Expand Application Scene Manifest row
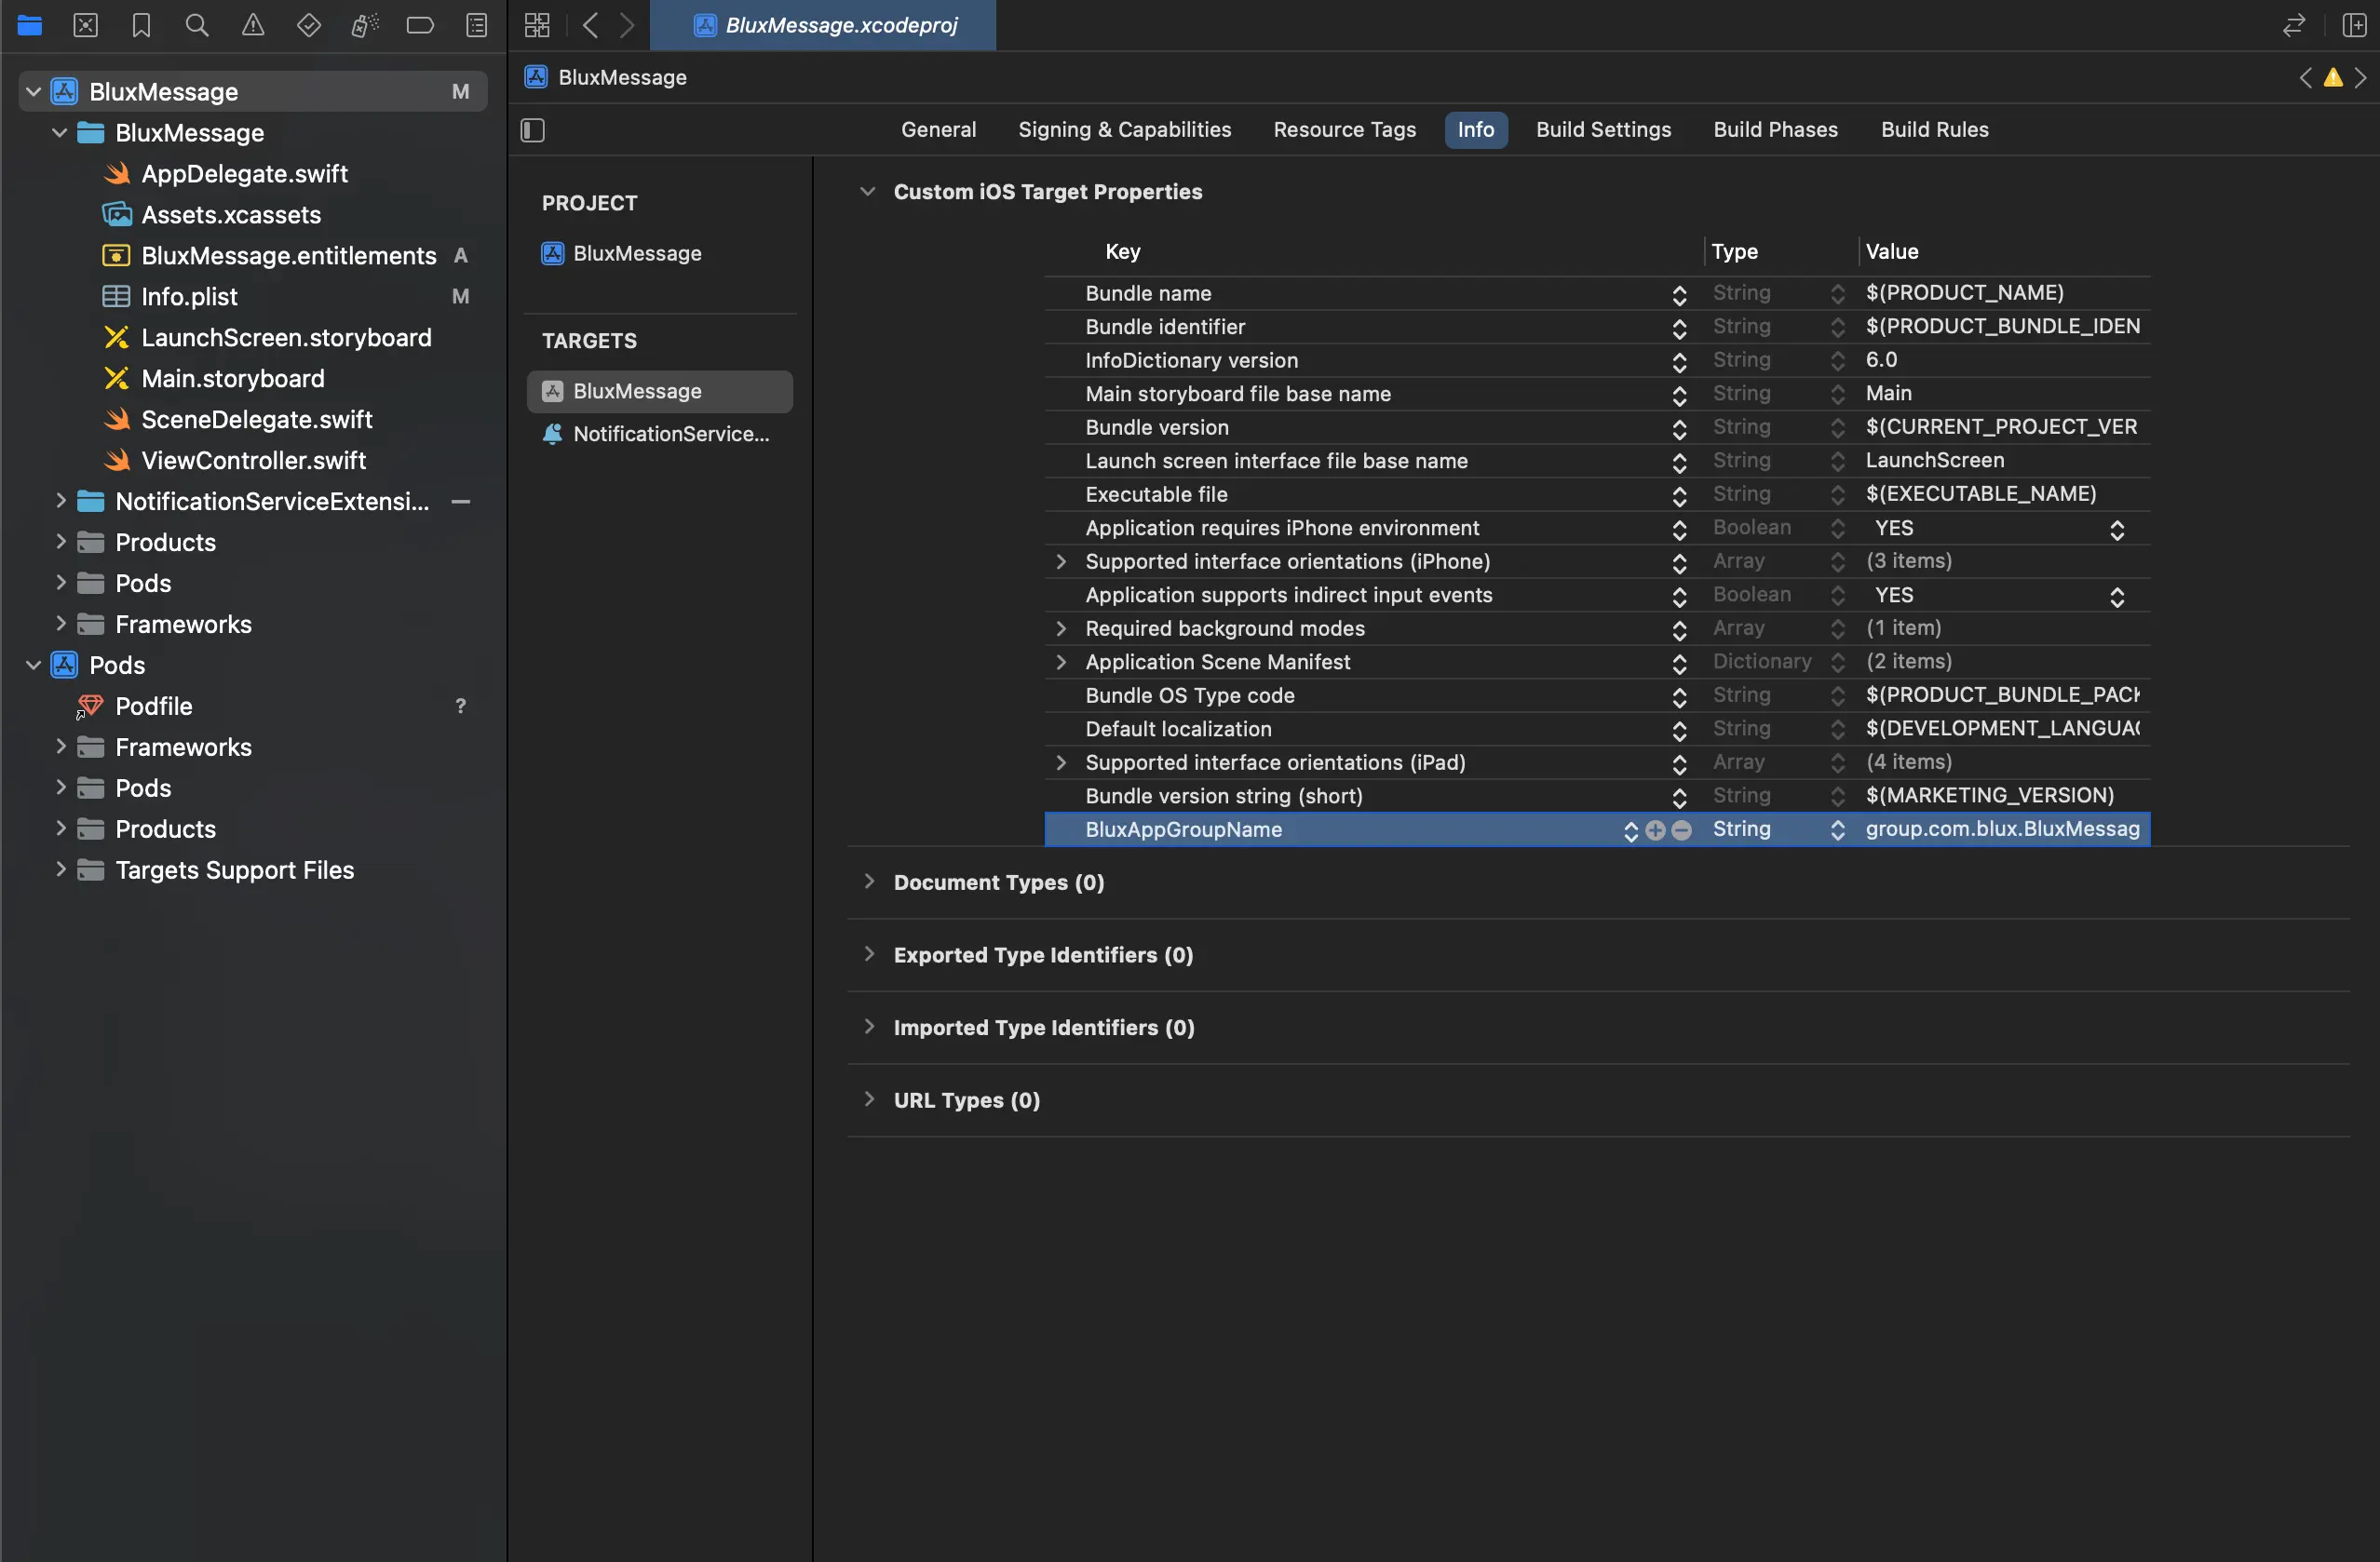Viewport: 2380px width, 1562px height. pos(1061,662)
